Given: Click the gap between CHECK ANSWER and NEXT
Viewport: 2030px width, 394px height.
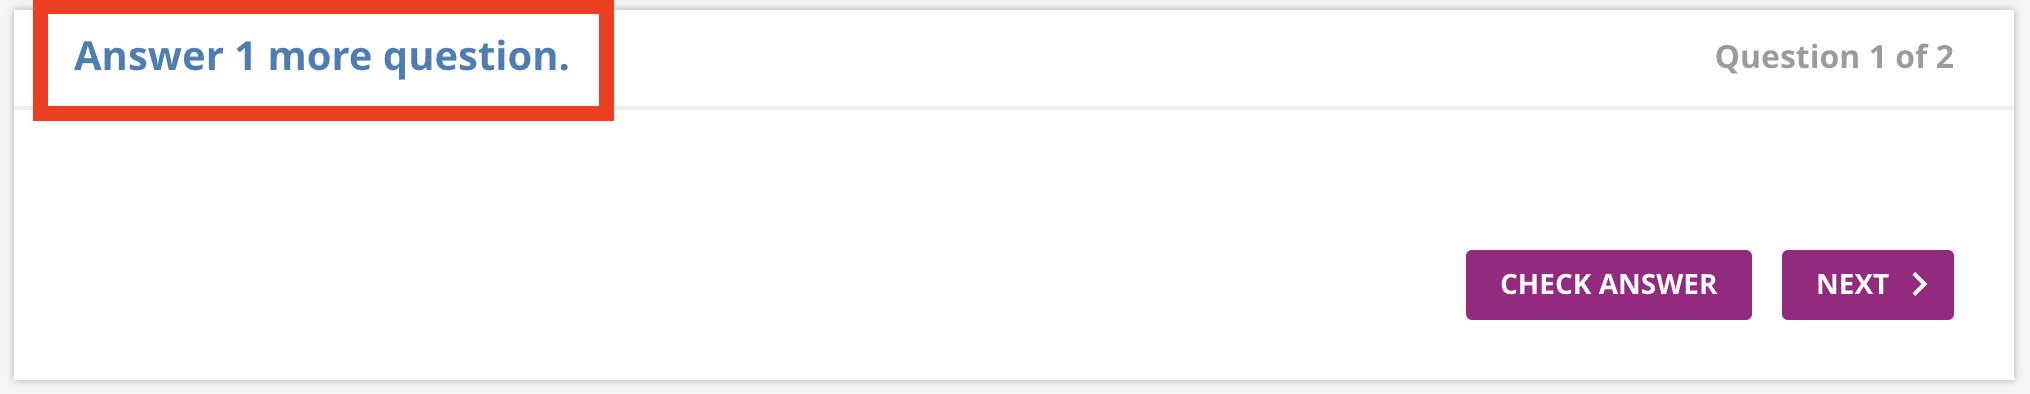Looking at the screenshot, I should (1767, 285).
